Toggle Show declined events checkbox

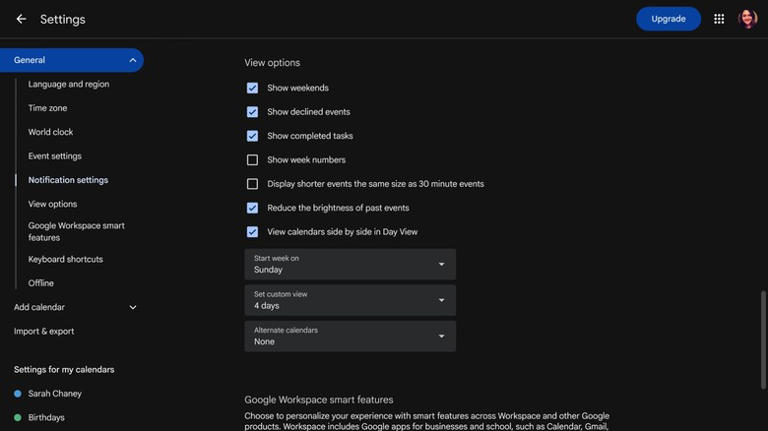[252, 112]
